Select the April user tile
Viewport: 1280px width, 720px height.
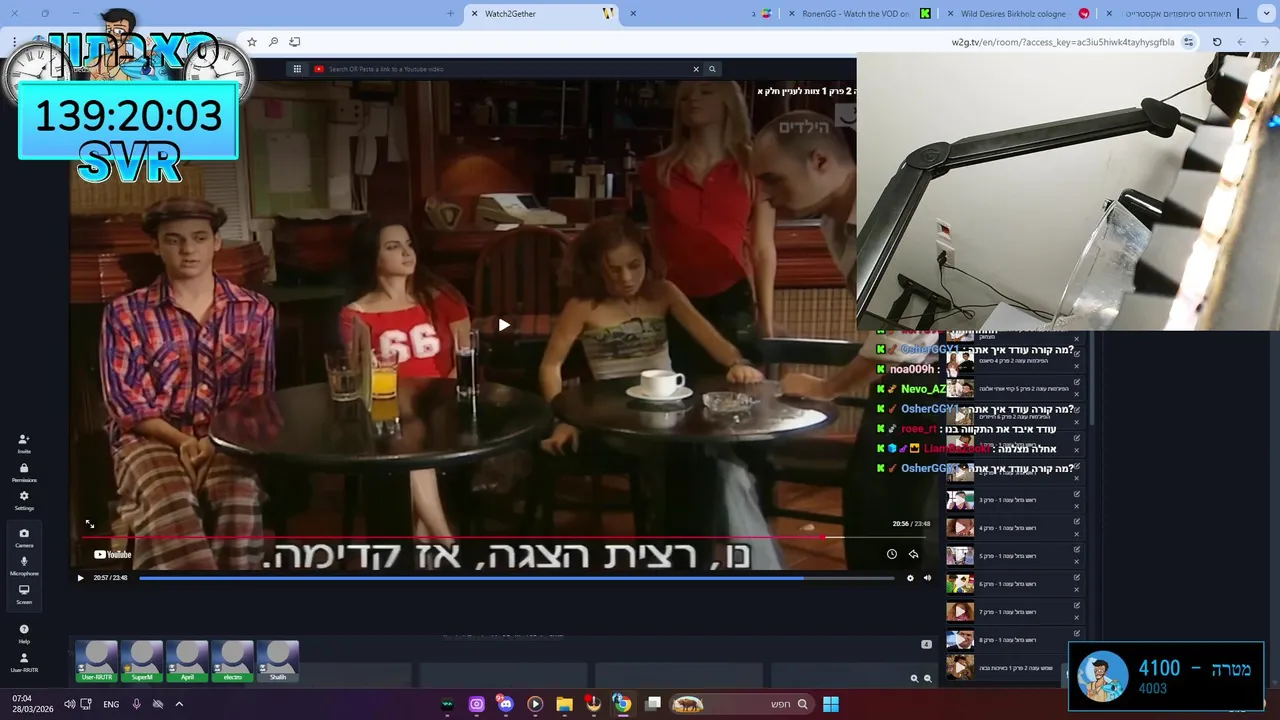[187, 662]
